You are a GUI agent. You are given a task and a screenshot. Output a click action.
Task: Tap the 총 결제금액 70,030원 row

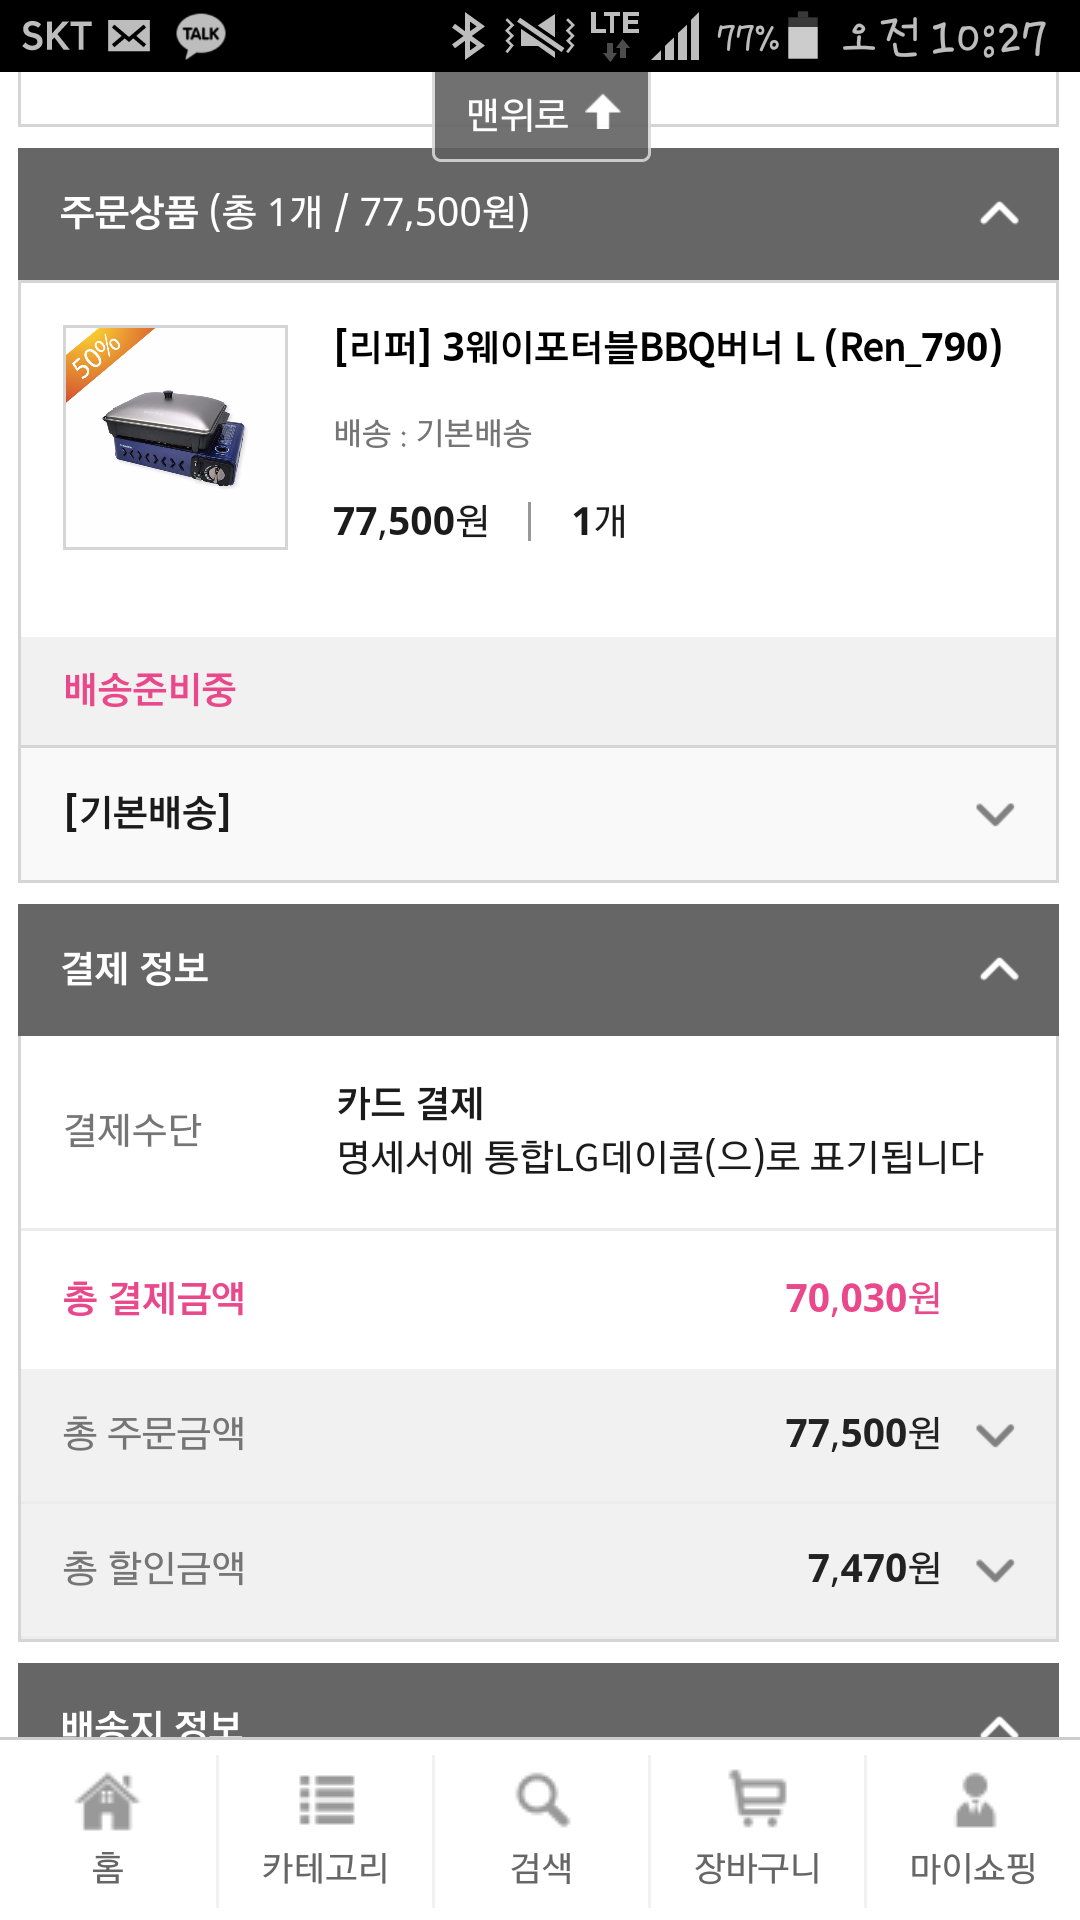538,1299
